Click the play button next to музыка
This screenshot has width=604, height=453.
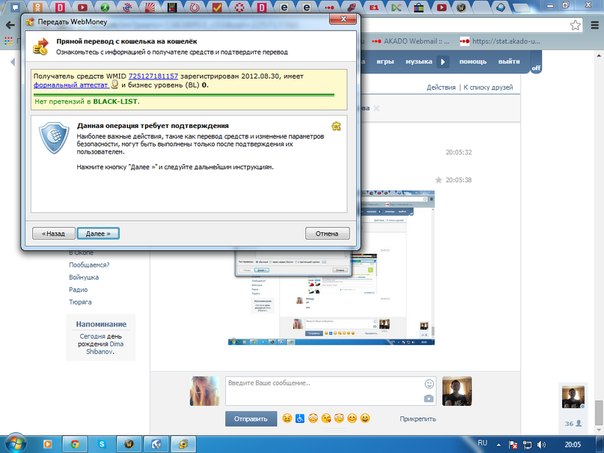coord(443,62)
